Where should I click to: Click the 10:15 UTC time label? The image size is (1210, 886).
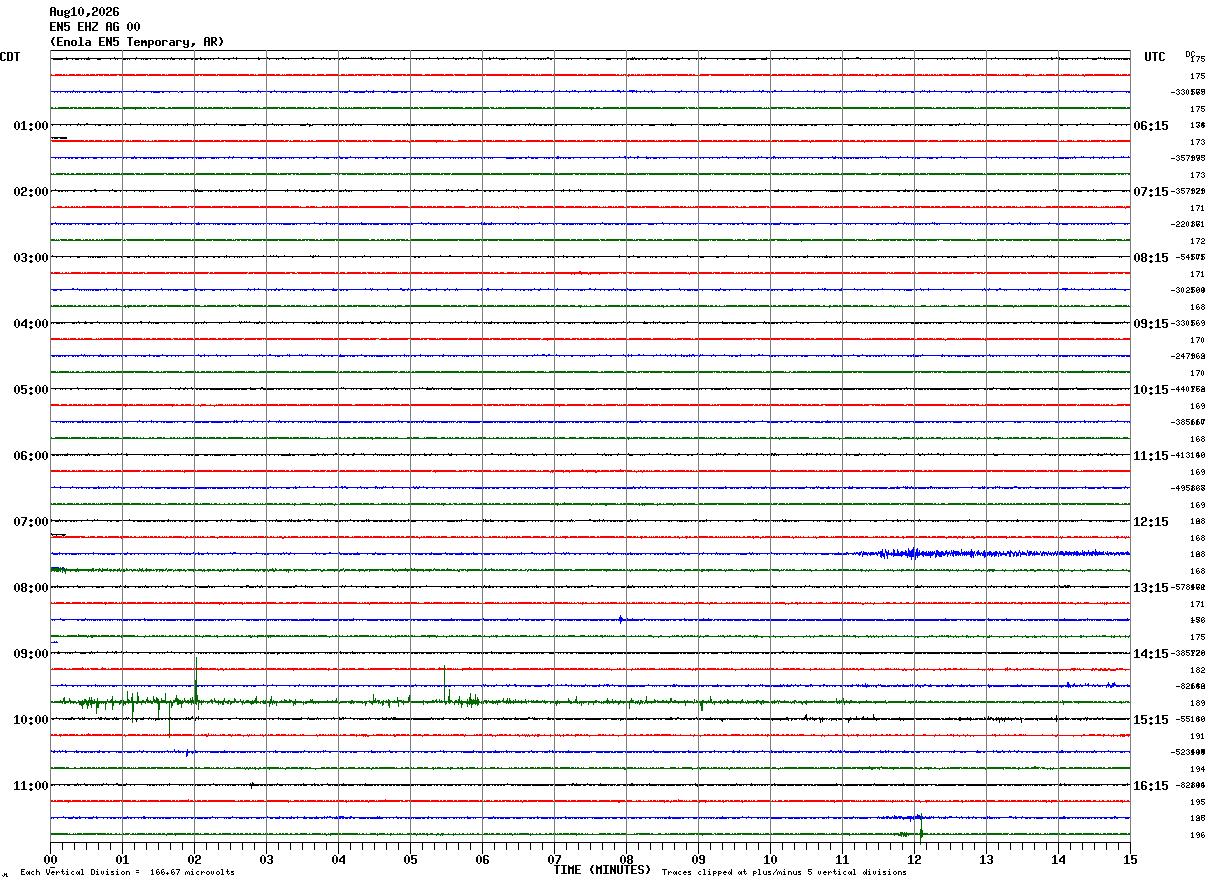click(1151, 390)
